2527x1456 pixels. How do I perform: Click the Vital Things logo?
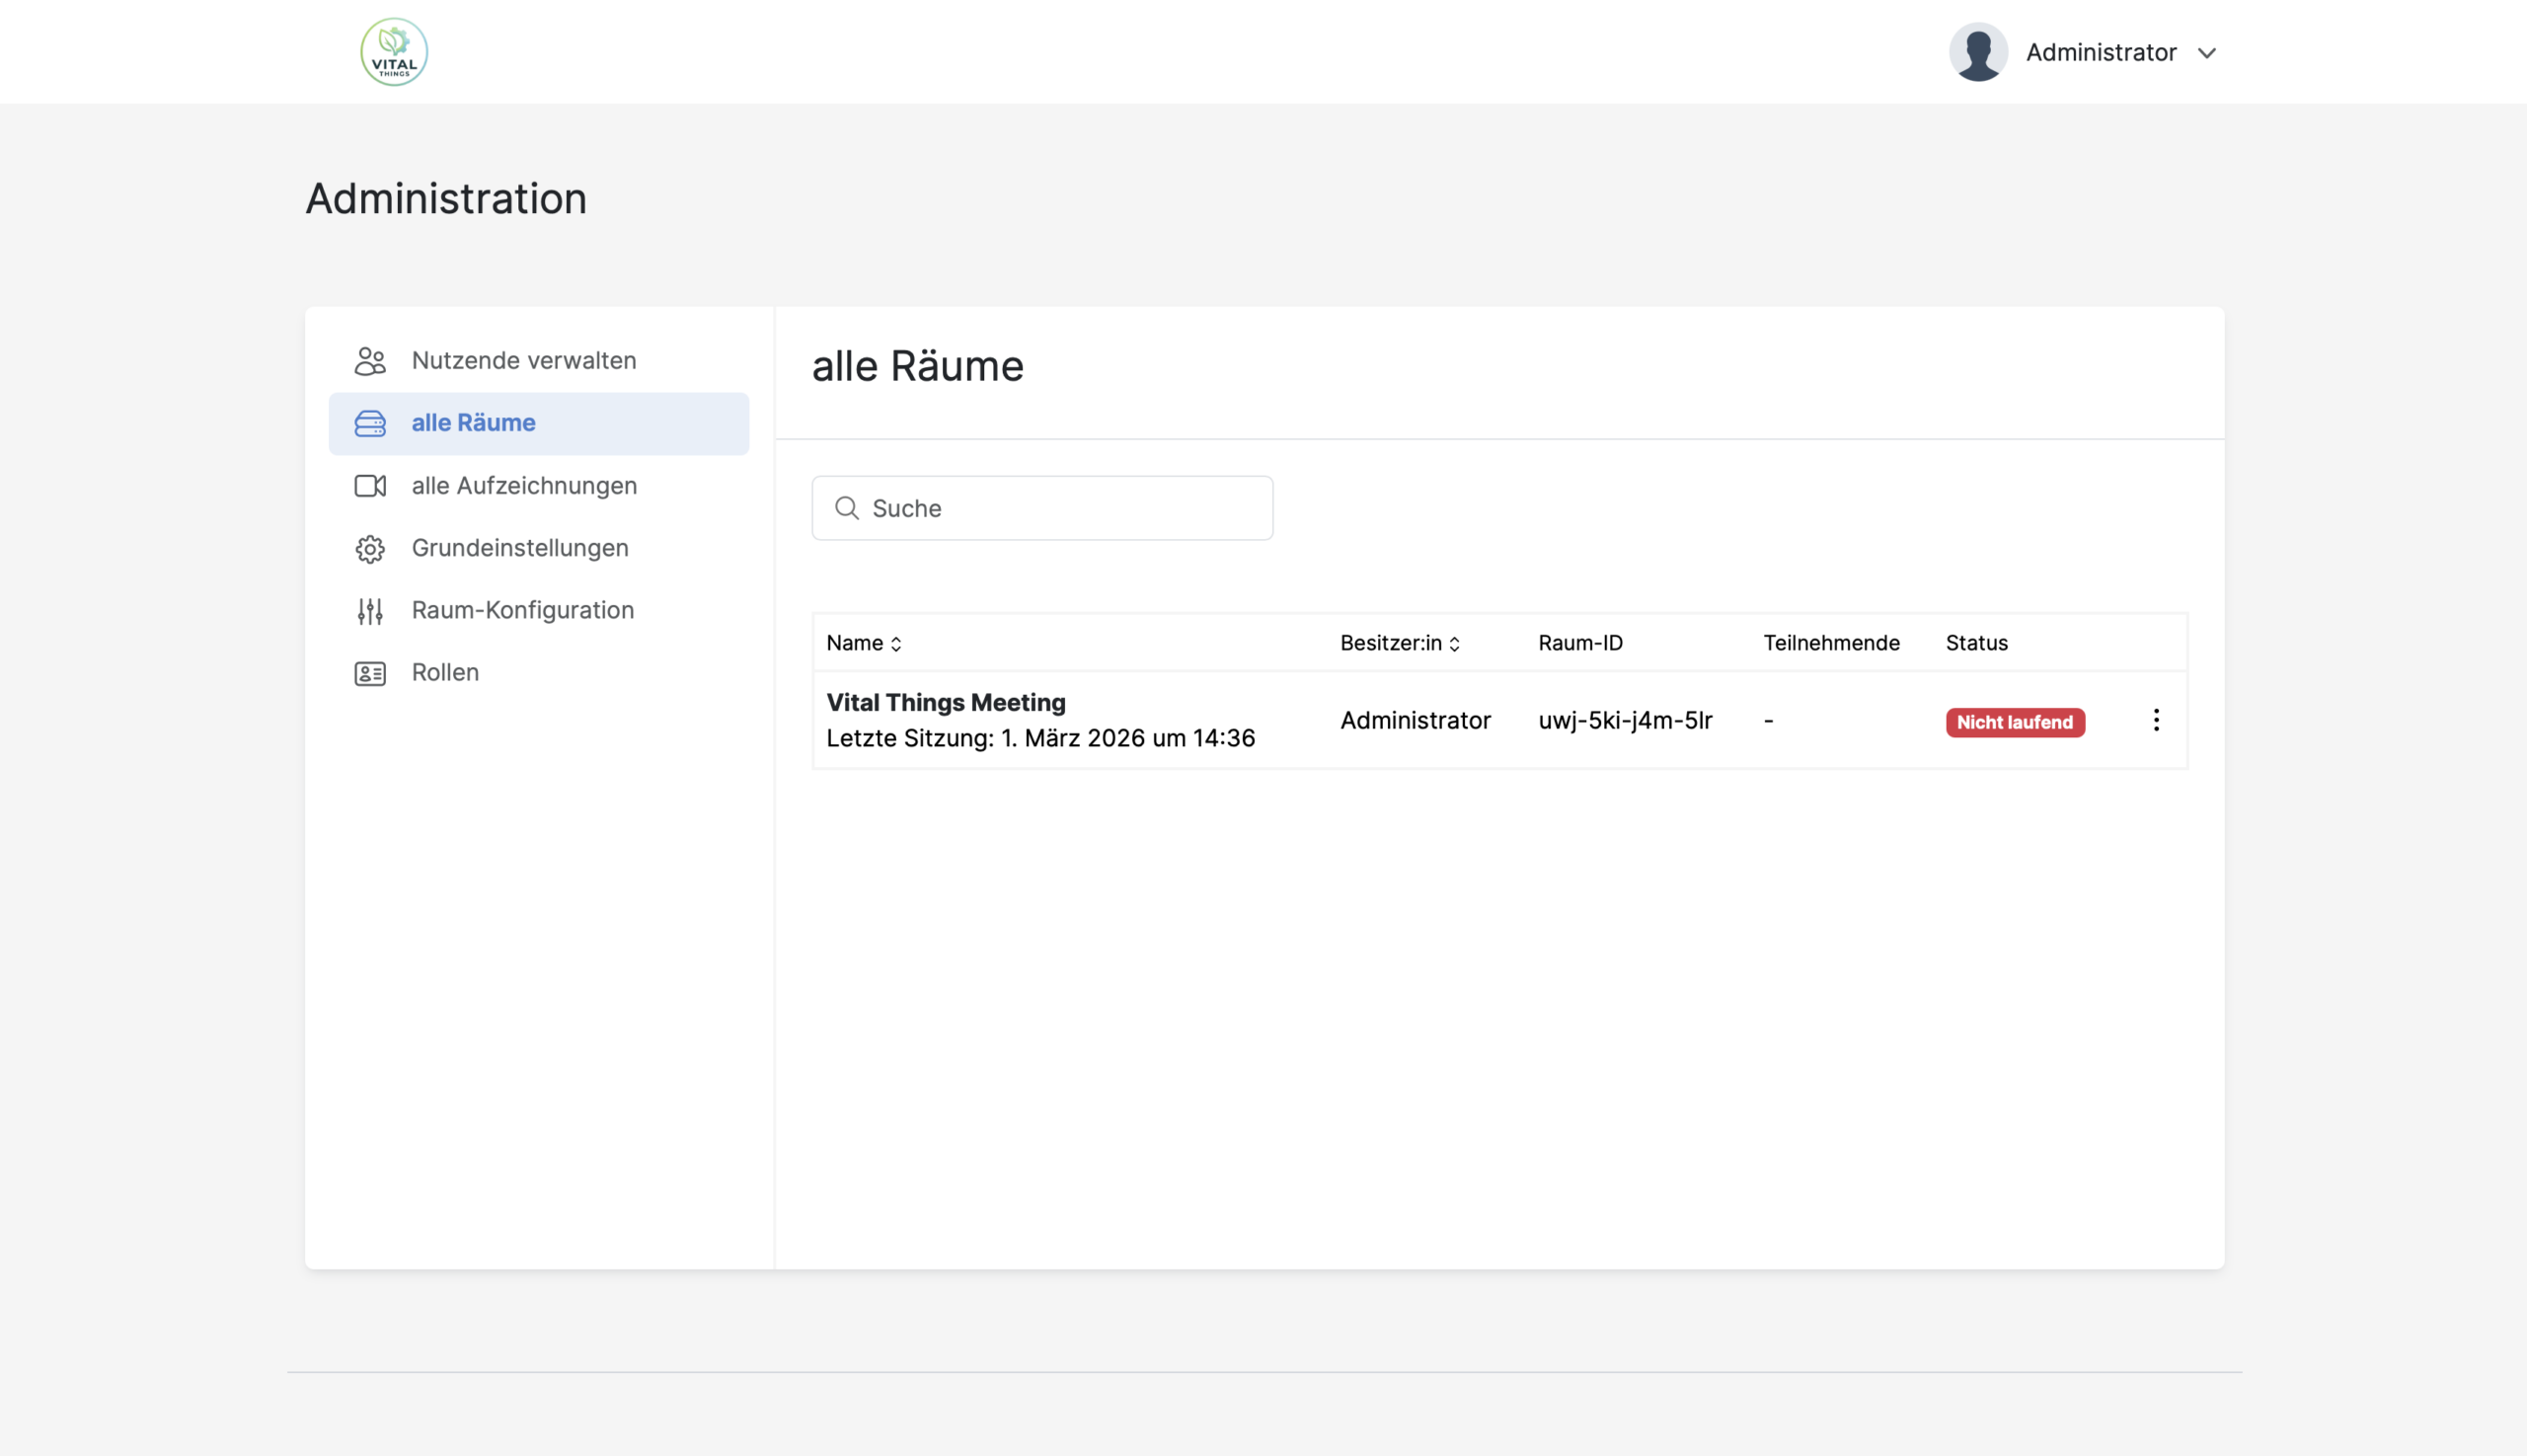[x=394, y=52]
